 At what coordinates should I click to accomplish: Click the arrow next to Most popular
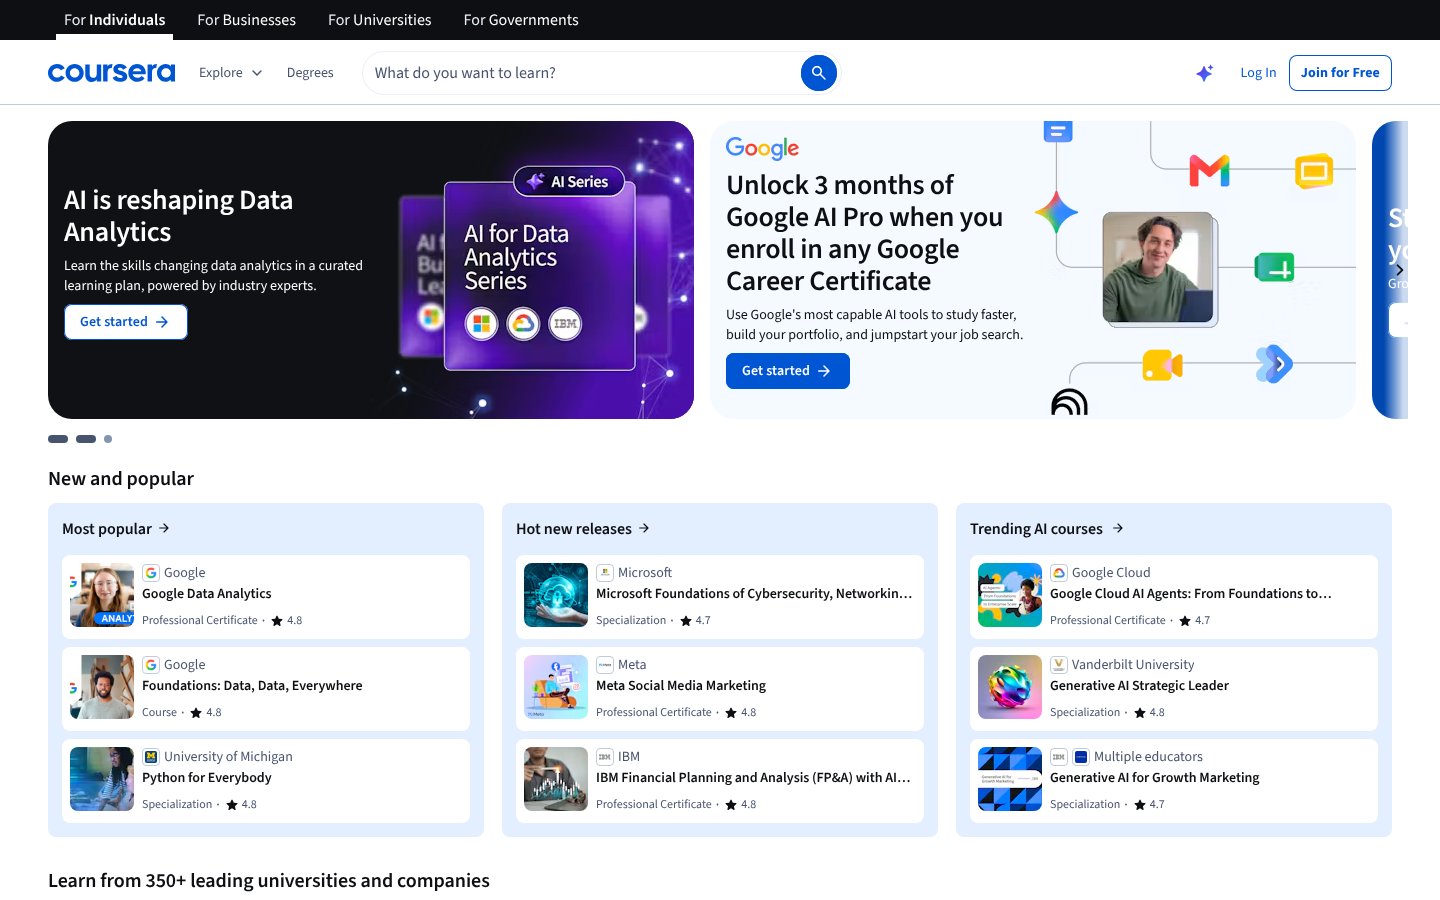[x=164, y=528]
